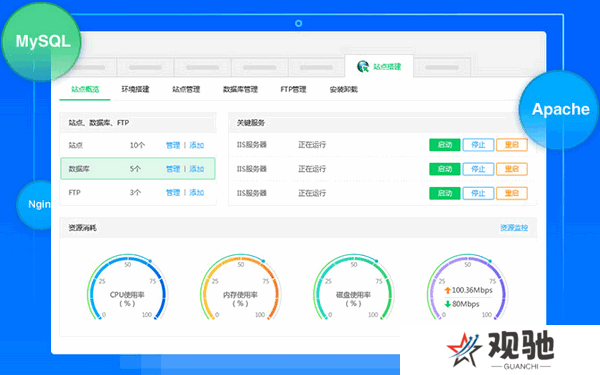
Task: Click the FTP row label
Action: pyautogui.click(x=74, y=192)
